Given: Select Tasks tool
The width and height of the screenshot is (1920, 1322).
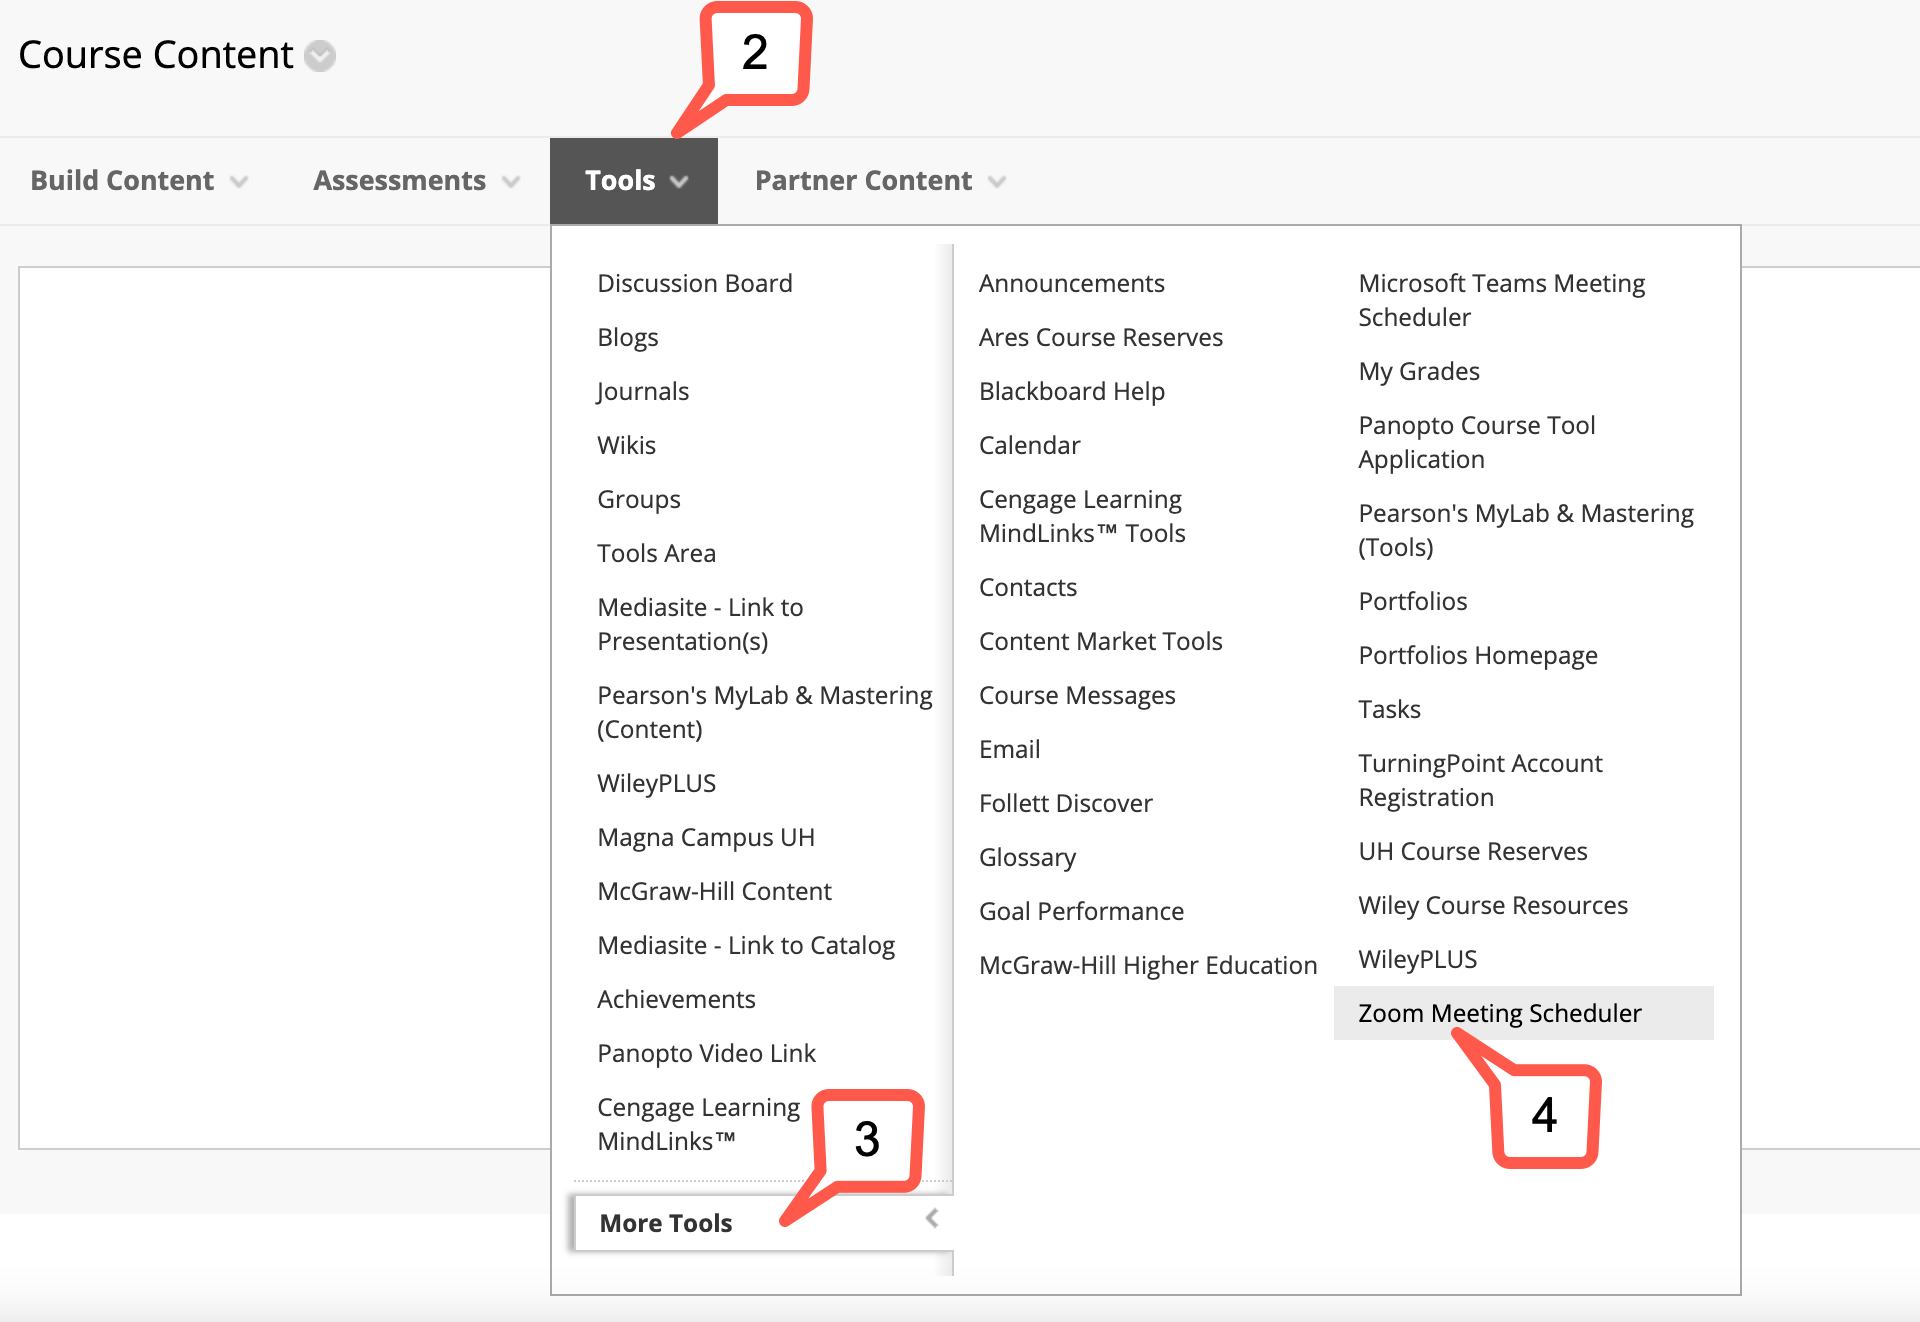Looking at the screenshot, I should (x=1390, y=709).
